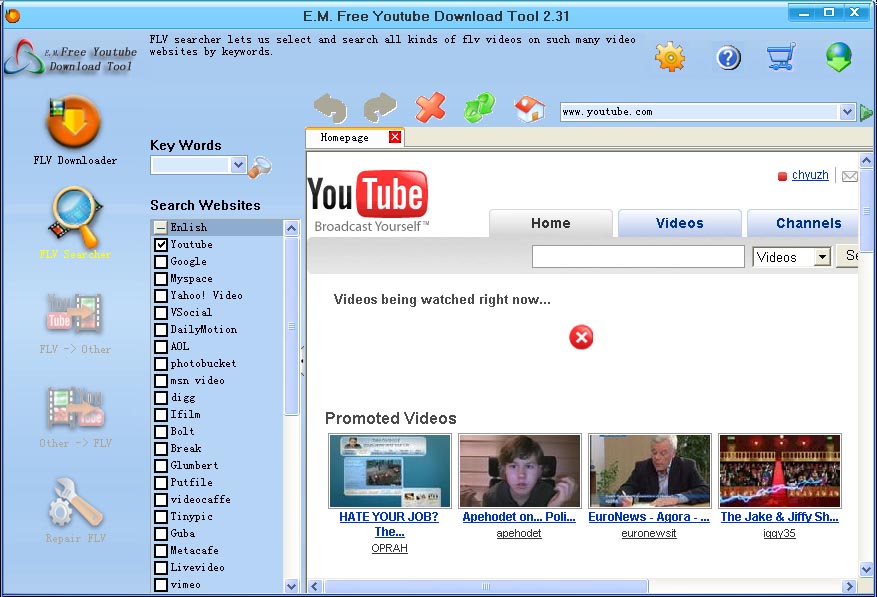Screen dimensions: 877x597
Task: Click website list scroll up arrow
Action: point(291,228)
